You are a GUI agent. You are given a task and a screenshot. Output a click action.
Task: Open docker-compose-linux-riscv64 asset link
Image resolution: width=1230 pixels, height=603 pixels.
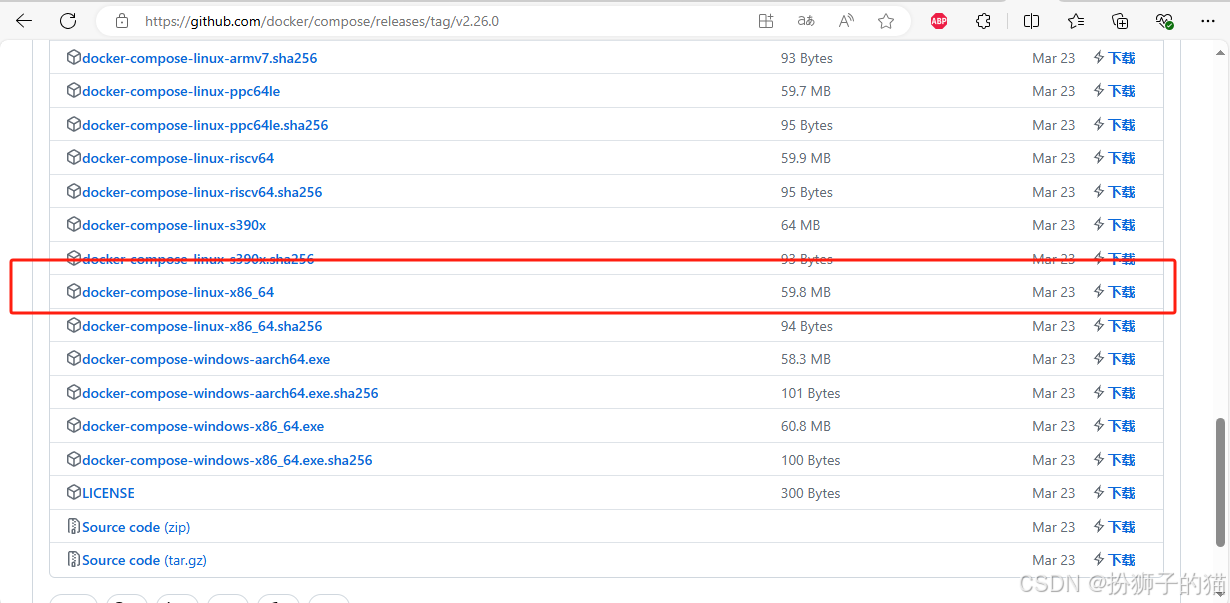(178, 158)
